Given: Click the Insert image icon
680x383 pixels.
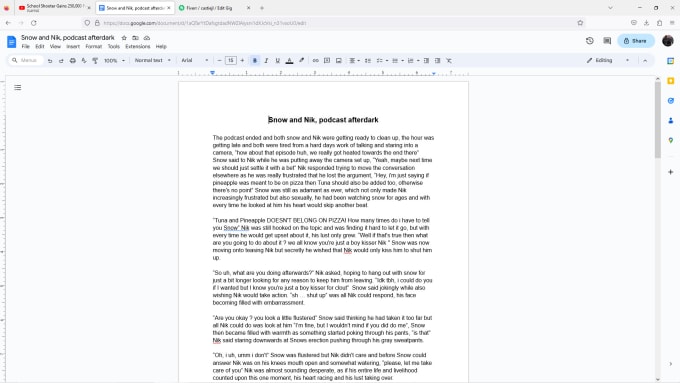Looking at the screenshot, I should pos(339,61).
